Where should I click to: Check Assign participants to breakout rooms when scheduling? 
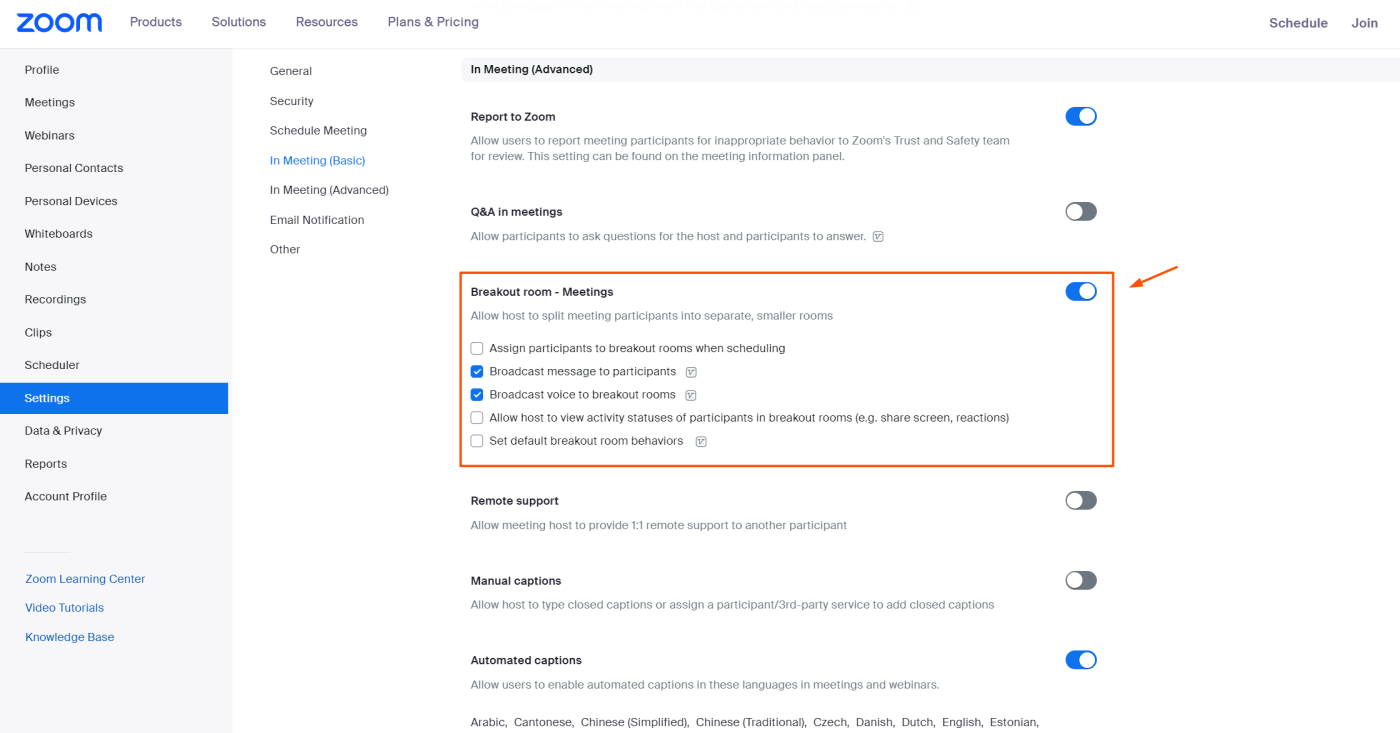pyautogui.click(x=477, y=349)
